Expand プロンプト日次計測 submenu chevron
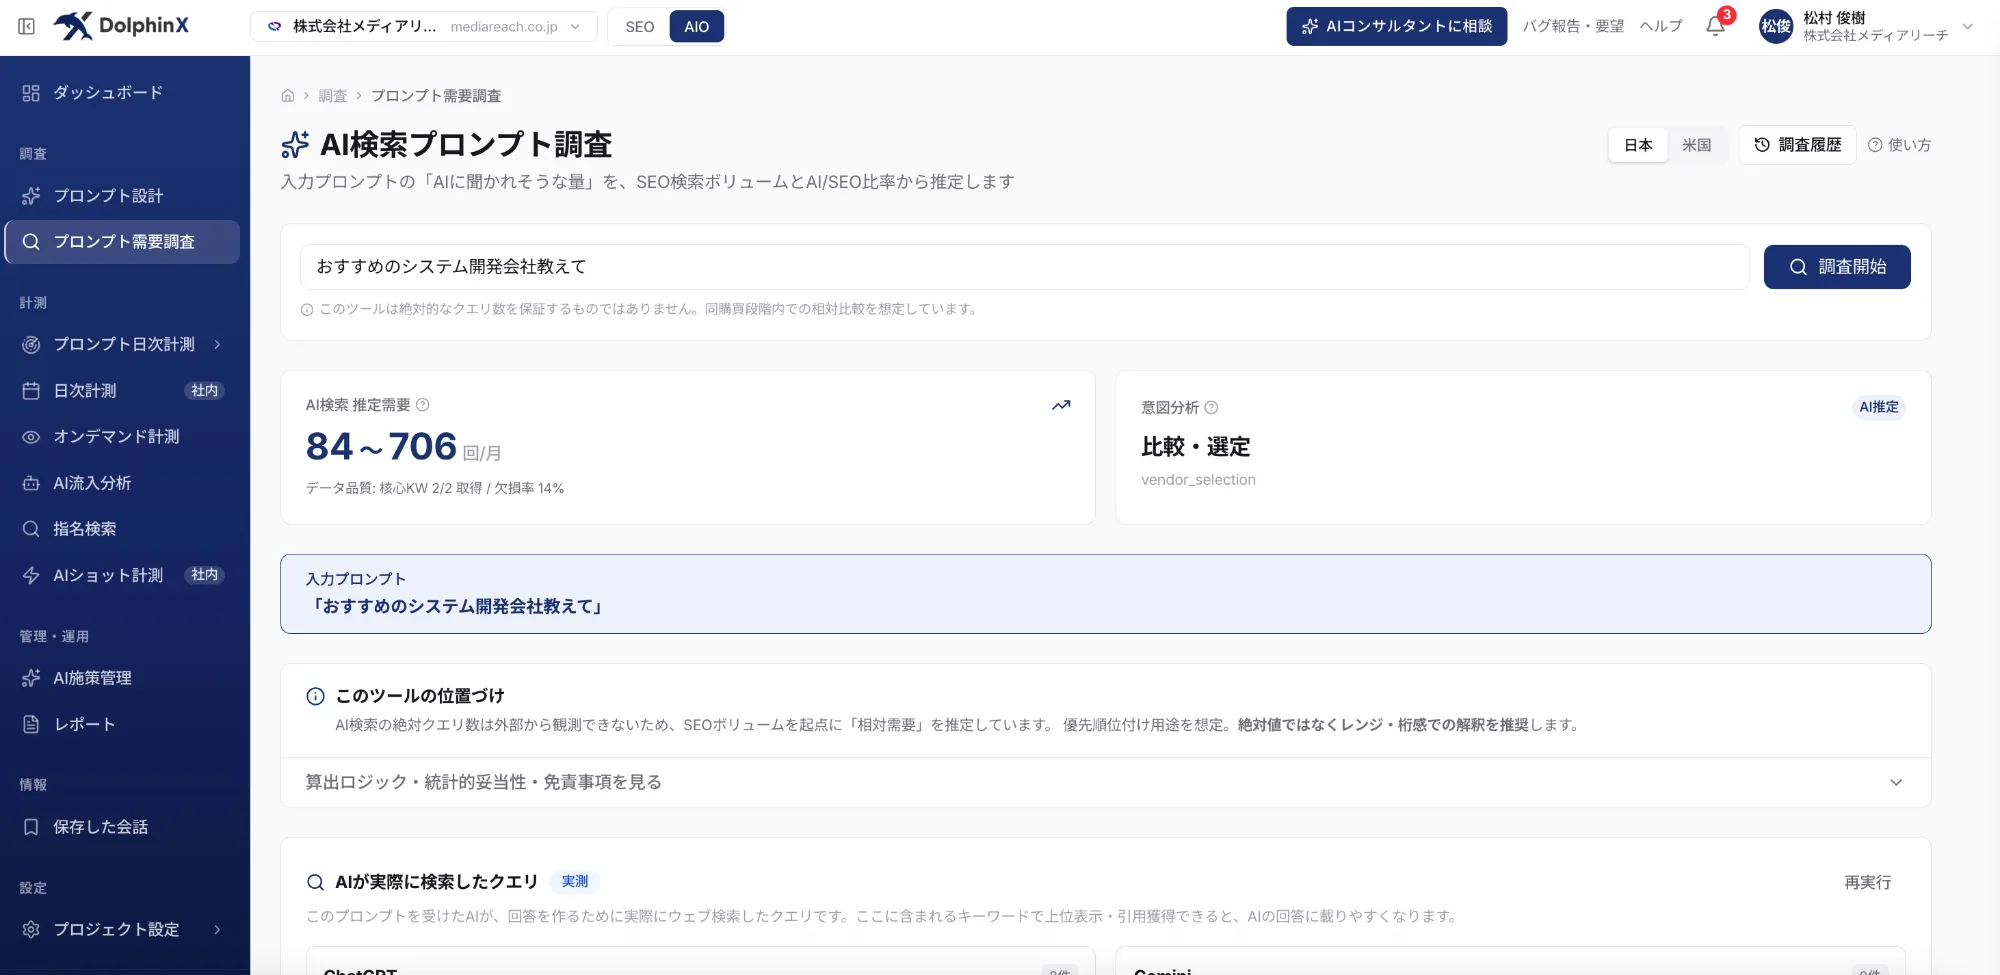Viewport: 2000px width, 975px height. pyautogui.click(x=217, y=344)
